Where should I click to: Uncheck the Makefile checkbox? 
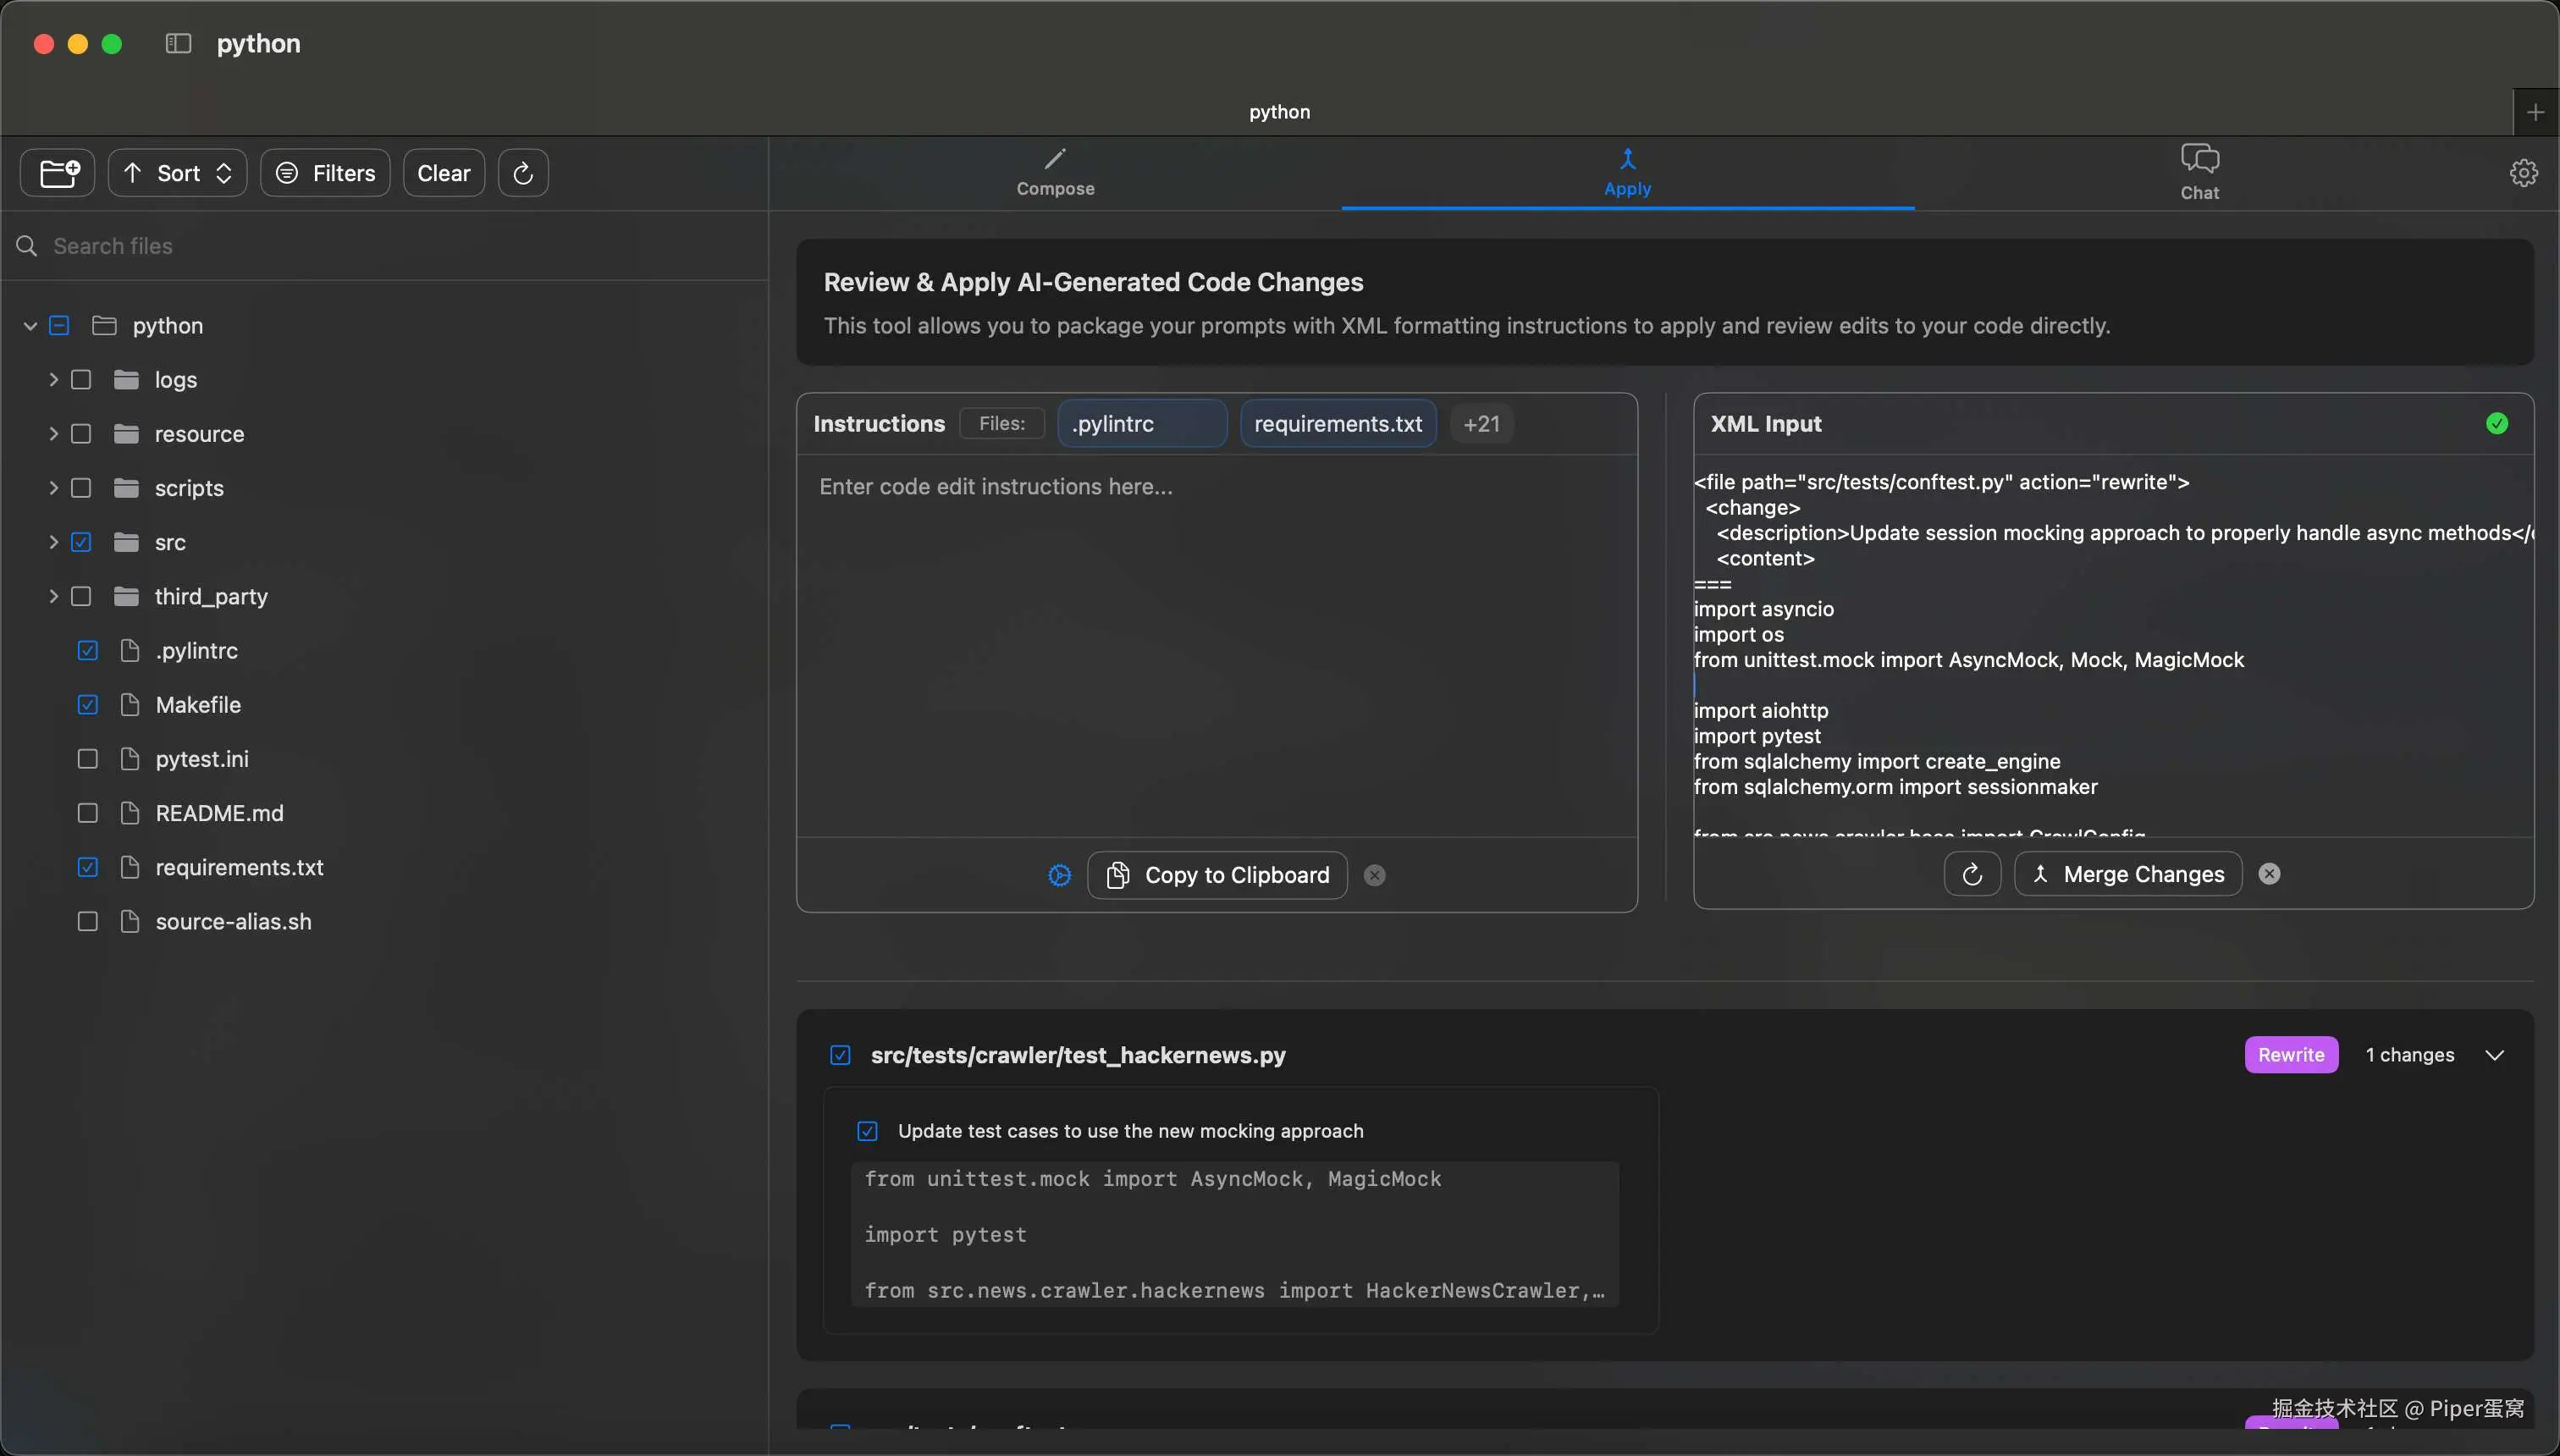pos(88,705)
